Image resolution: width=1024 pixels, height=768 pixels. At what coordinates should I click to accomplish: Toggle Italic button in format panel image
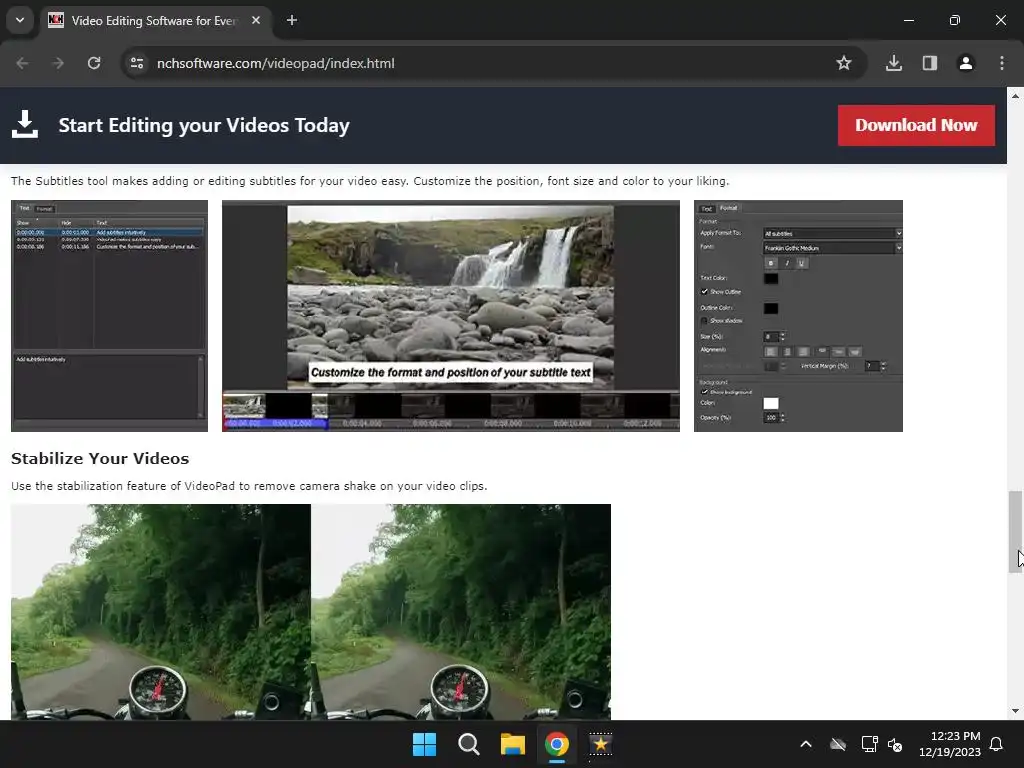787,263
